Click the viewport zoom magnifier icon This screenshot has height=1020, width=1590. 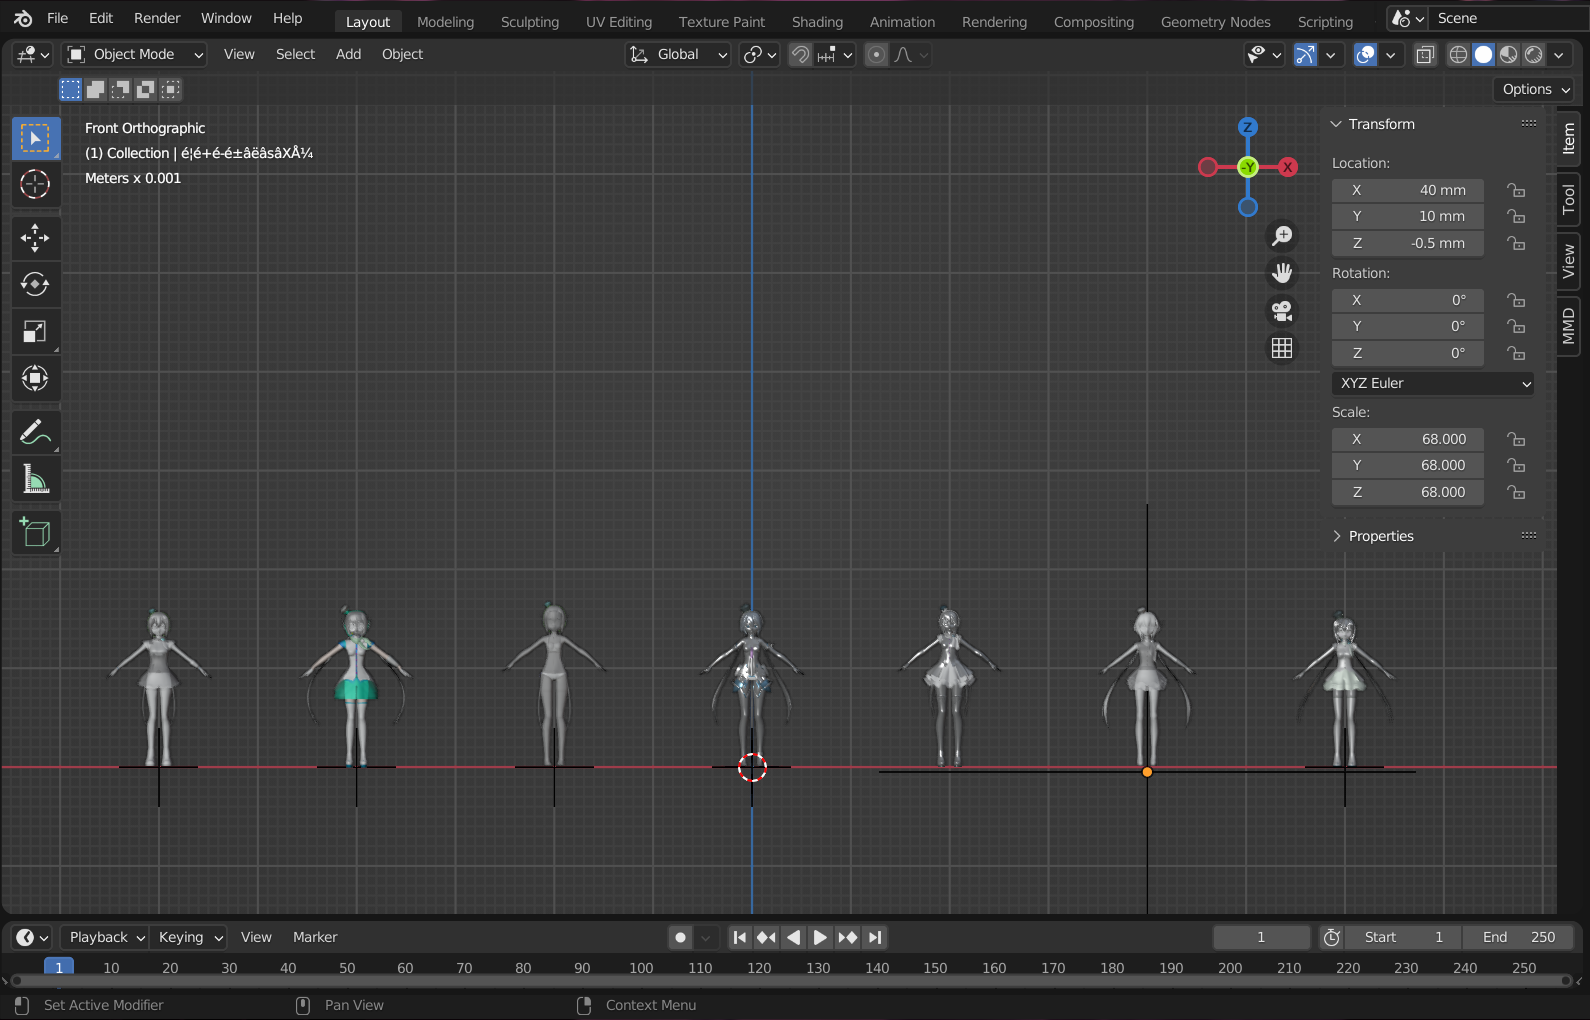[x=1282, y=236]
